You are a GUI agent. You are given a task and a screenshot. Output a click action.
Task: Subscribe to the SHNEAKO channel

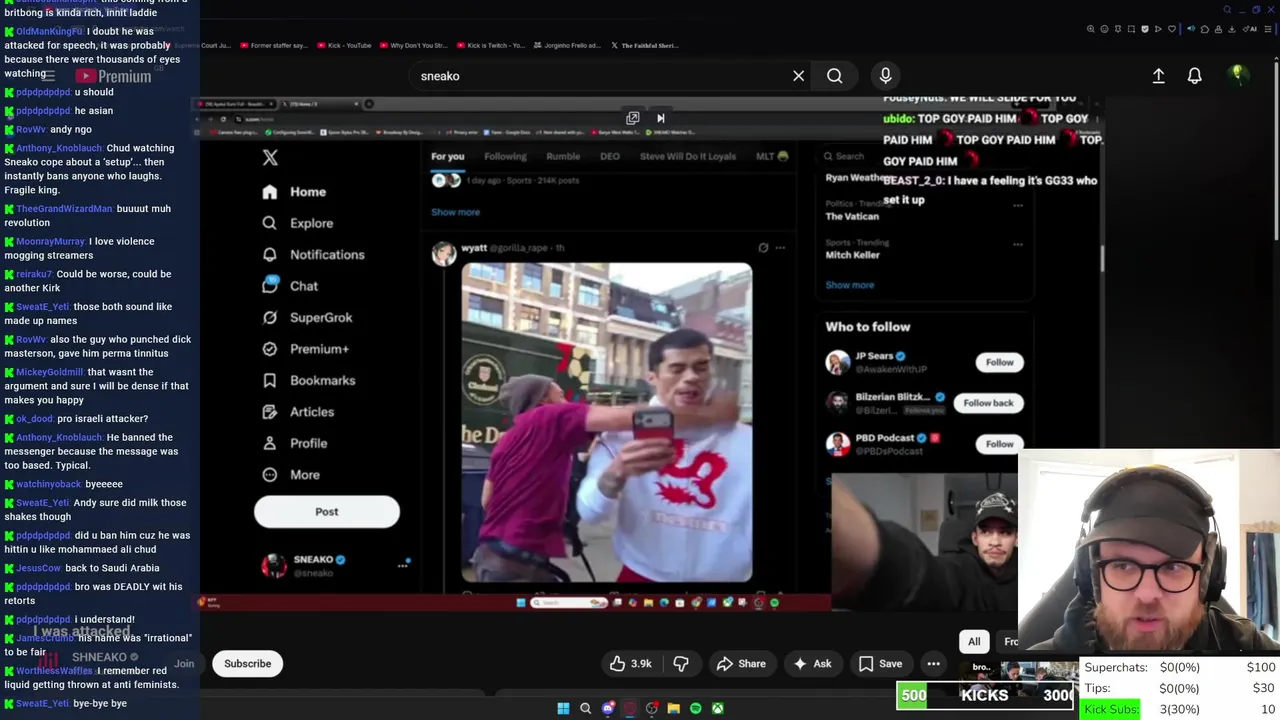(x=247, y=663)
